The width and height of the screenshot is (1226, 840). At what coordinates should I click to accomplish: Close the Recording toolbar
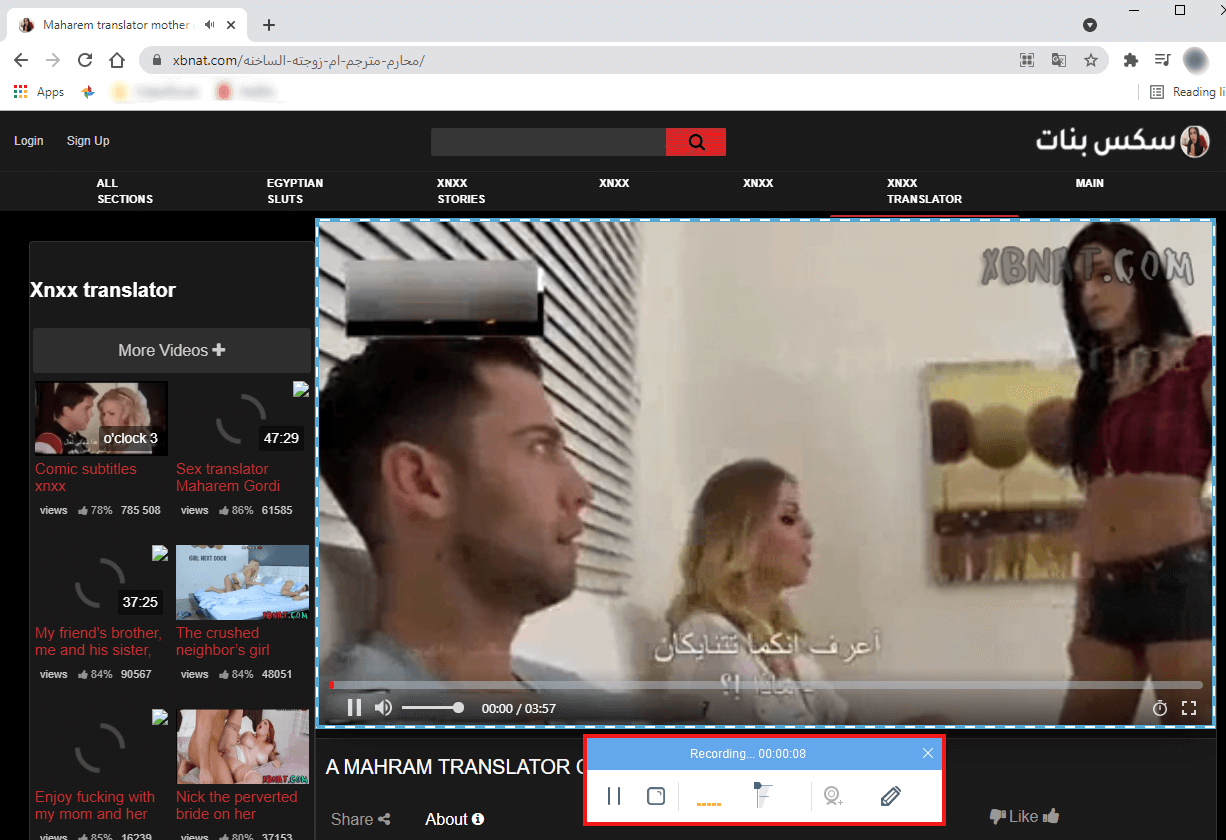click(x=928, y=753)
